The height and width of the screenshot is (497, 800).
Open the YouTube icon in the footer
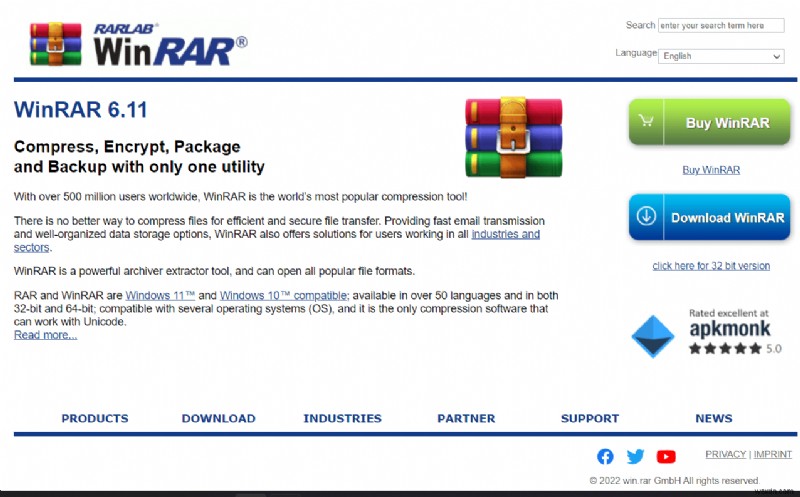666,457
